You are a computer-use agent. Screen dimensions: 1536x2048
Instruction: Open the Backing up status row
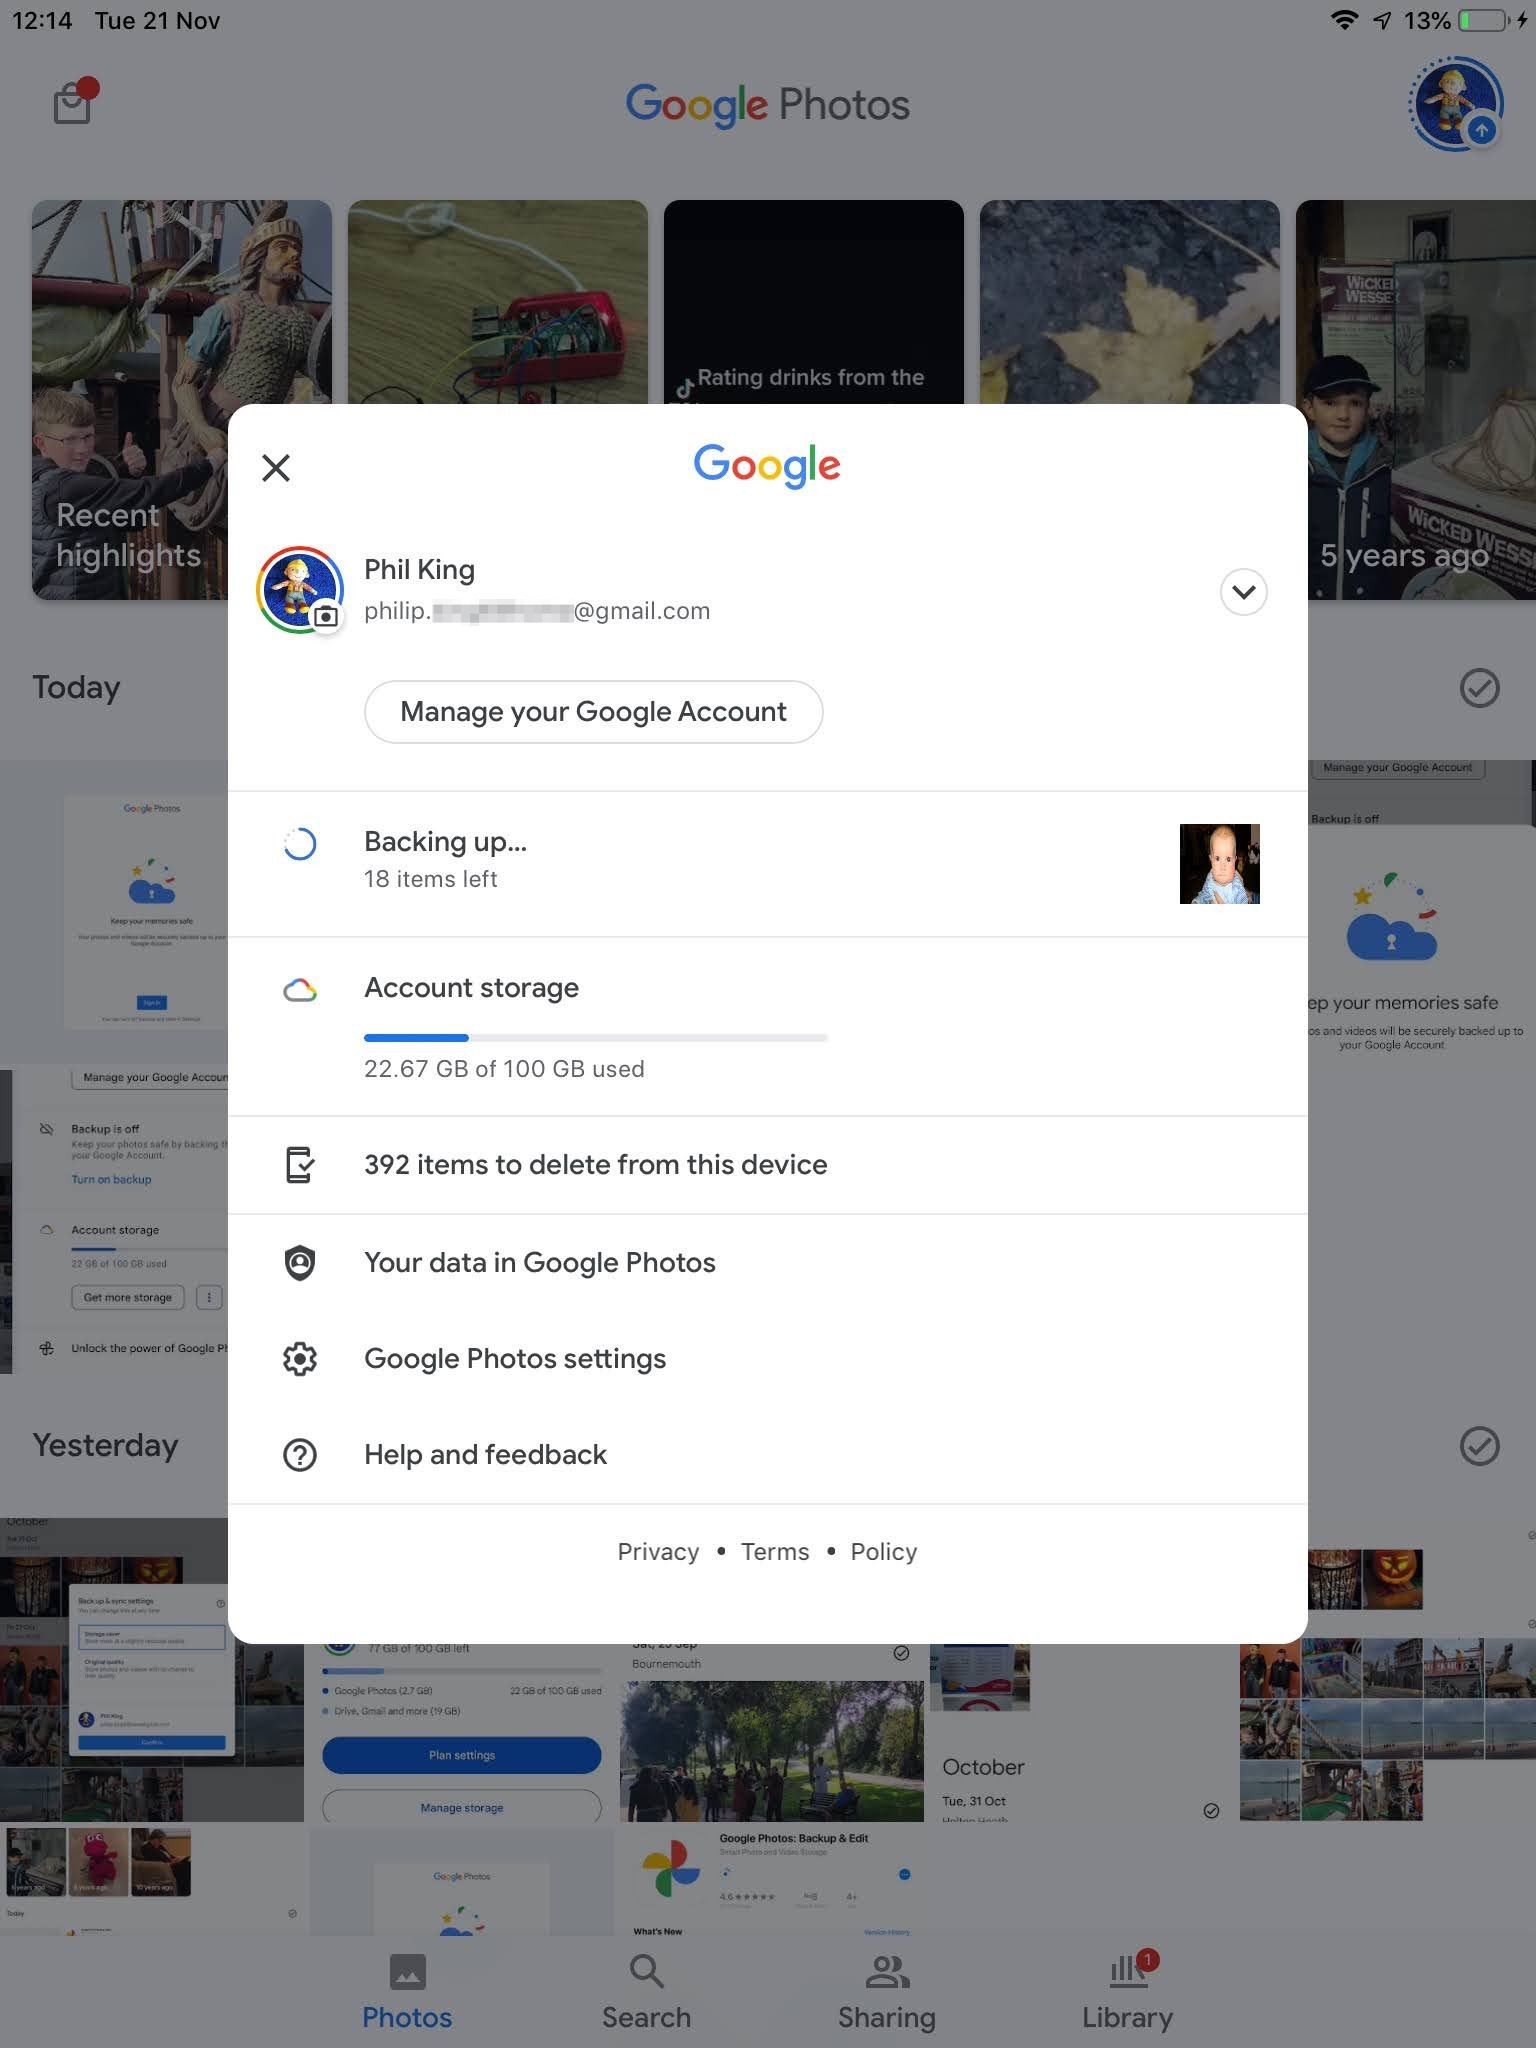click(x=767, y=864)
